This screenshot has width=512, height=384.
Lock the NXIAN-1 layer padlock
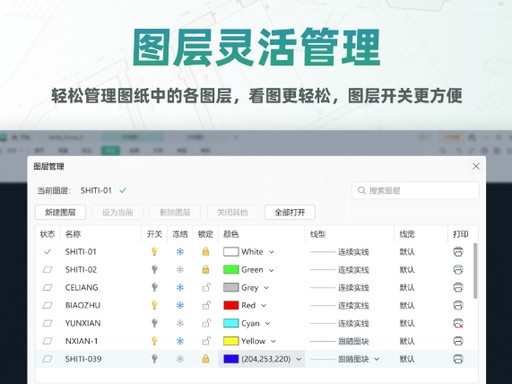click(x=206, y=341)
